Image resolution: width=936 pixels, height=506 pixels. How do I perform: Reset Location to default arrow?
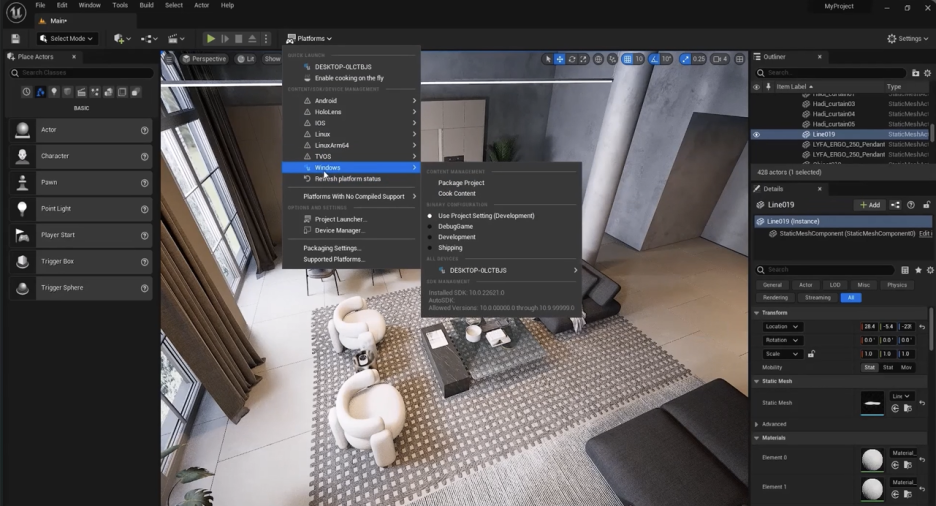point(922,327)
